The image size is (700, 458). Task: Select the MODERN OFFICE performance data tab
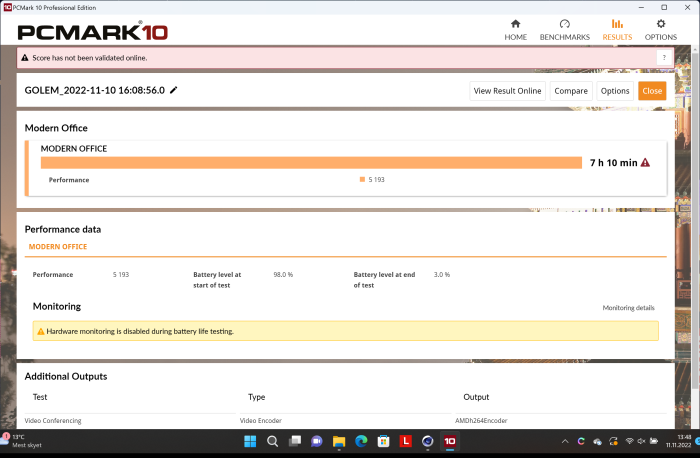click(58, 246)
